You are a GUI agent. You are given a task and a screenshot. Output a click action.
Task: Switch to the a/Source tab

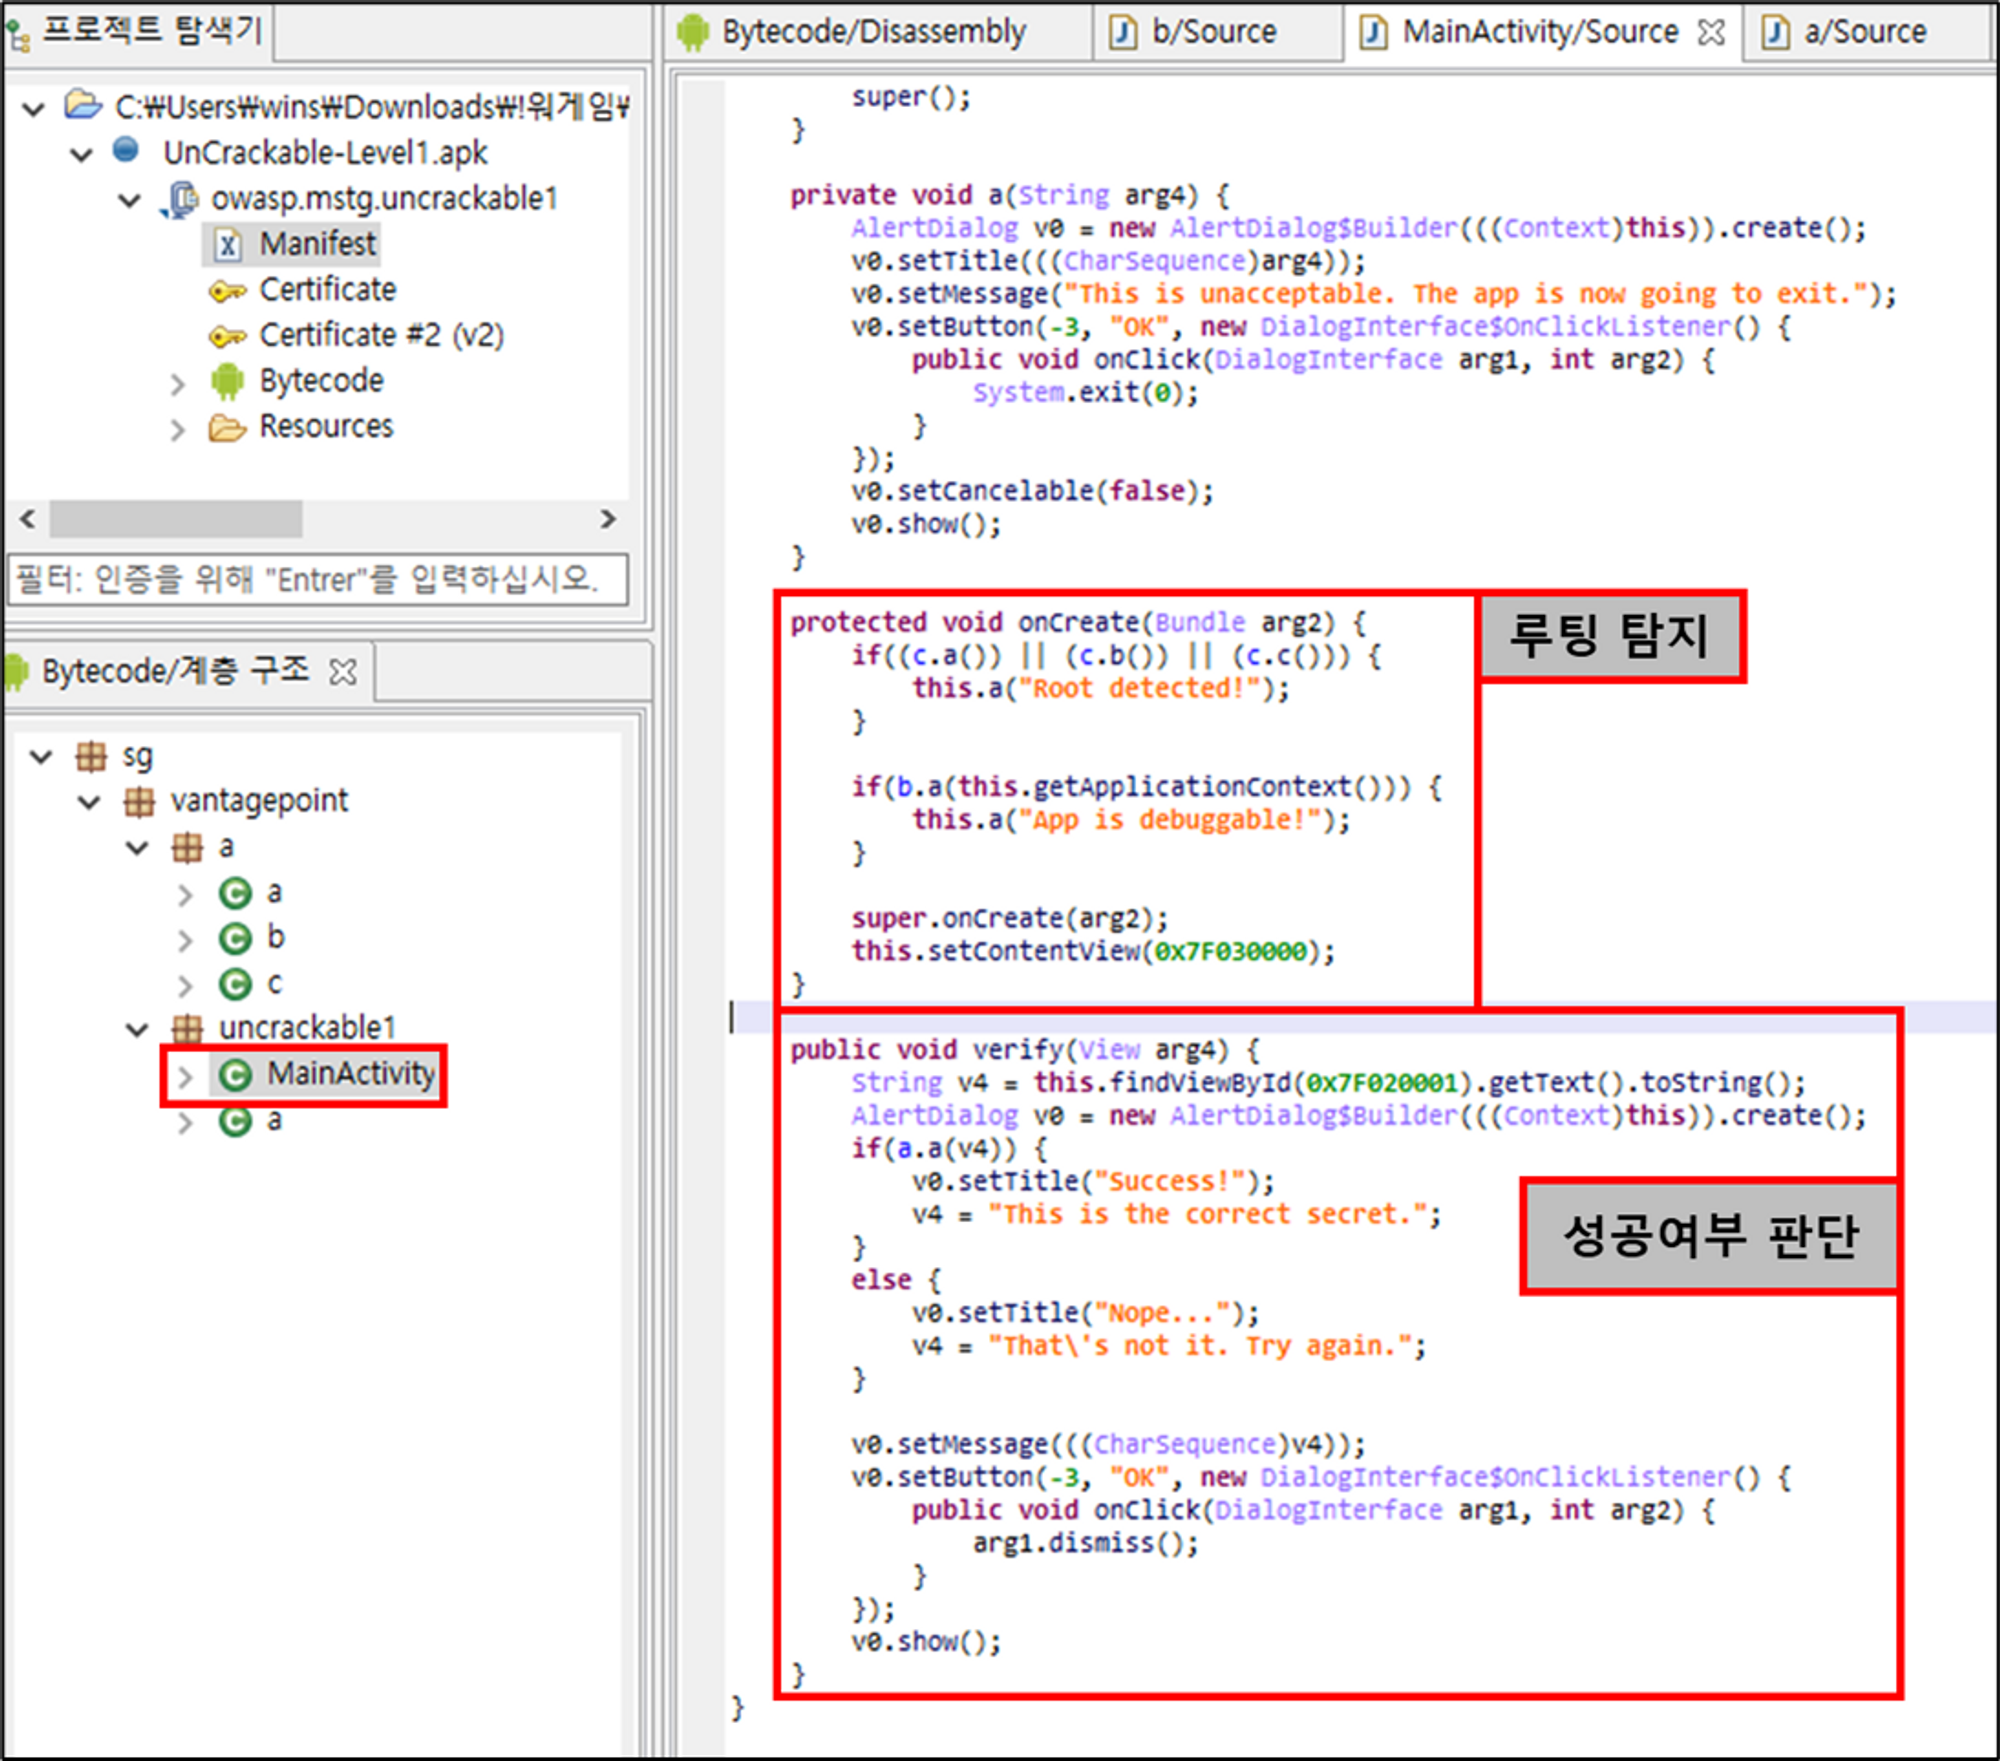click(1863, 32)
